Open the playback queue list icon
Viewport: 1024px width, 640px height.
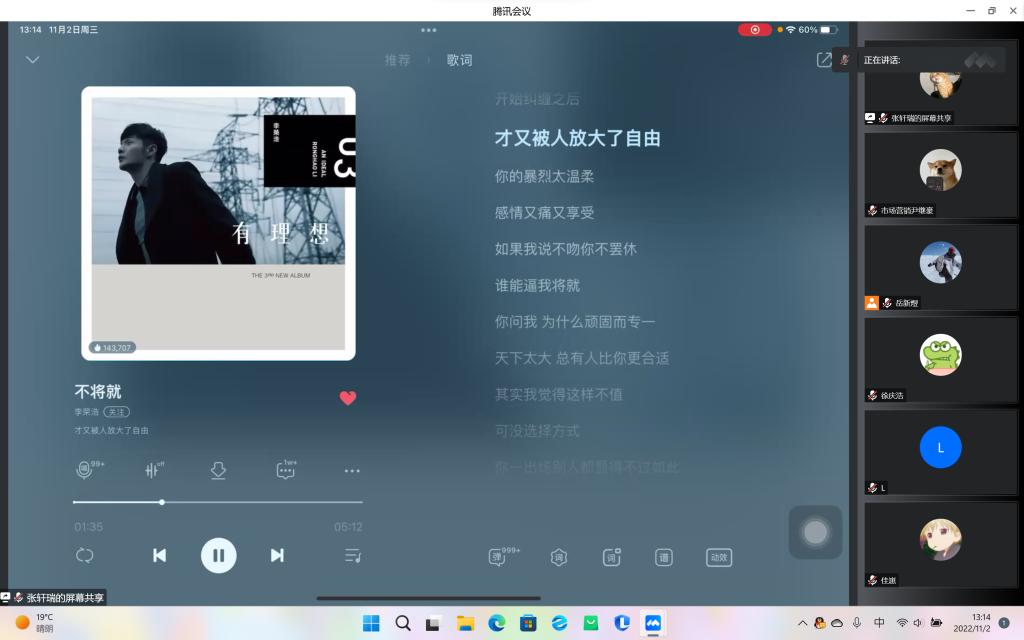pyautogui.click(x=353, y=556)
